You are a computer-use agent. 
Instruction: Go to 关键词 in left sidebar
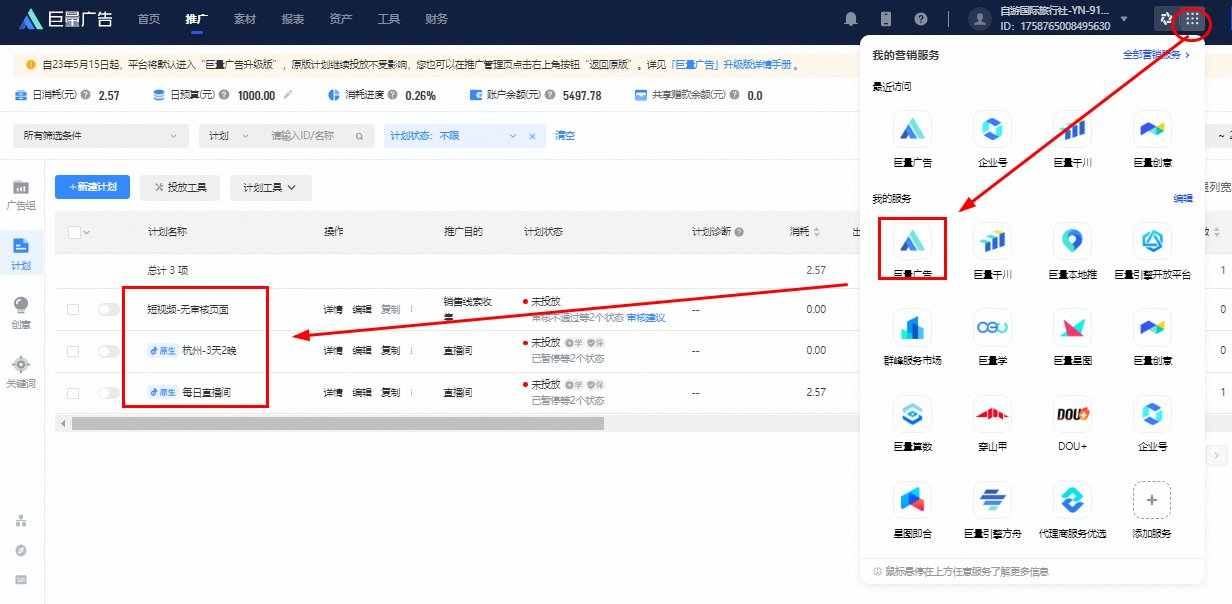coord(21,371)
